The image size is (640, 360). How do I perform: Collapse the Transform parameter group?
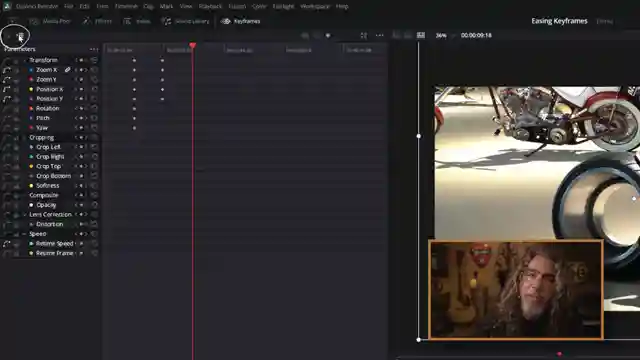pos(24,60)
